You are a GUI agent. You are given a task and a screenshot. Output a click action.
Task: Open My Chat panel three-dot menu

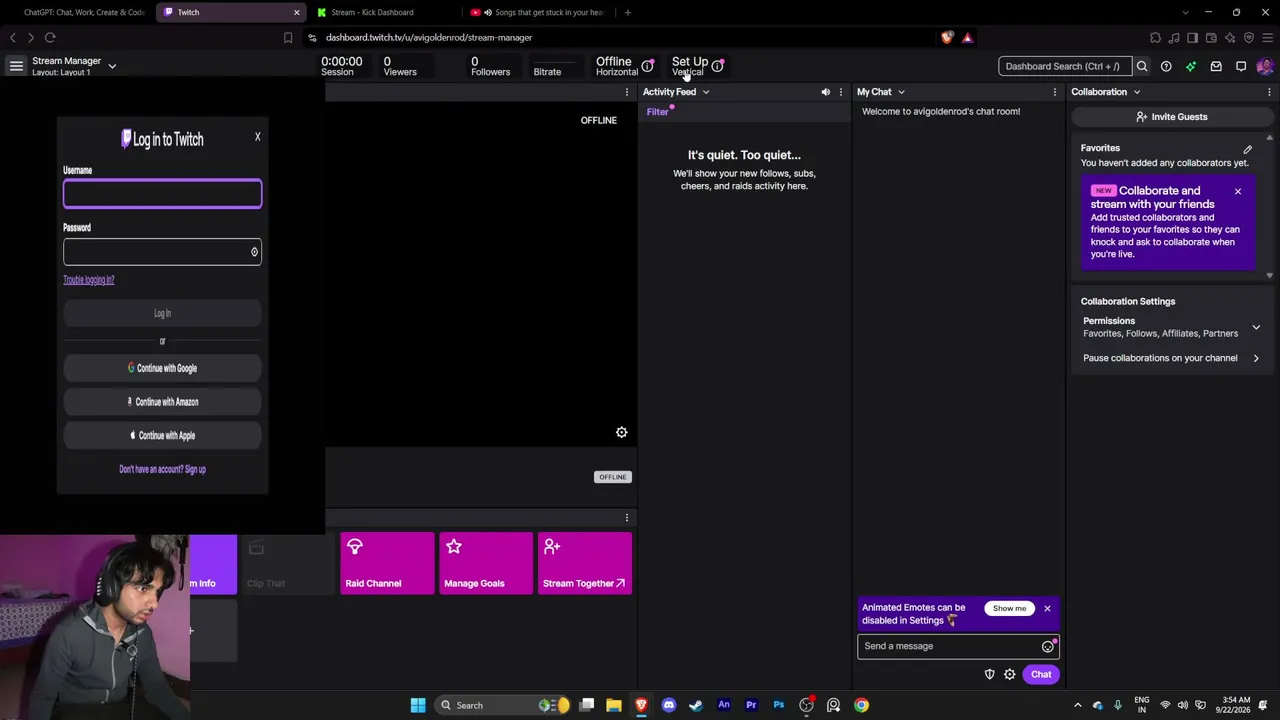coord(1054,92)
